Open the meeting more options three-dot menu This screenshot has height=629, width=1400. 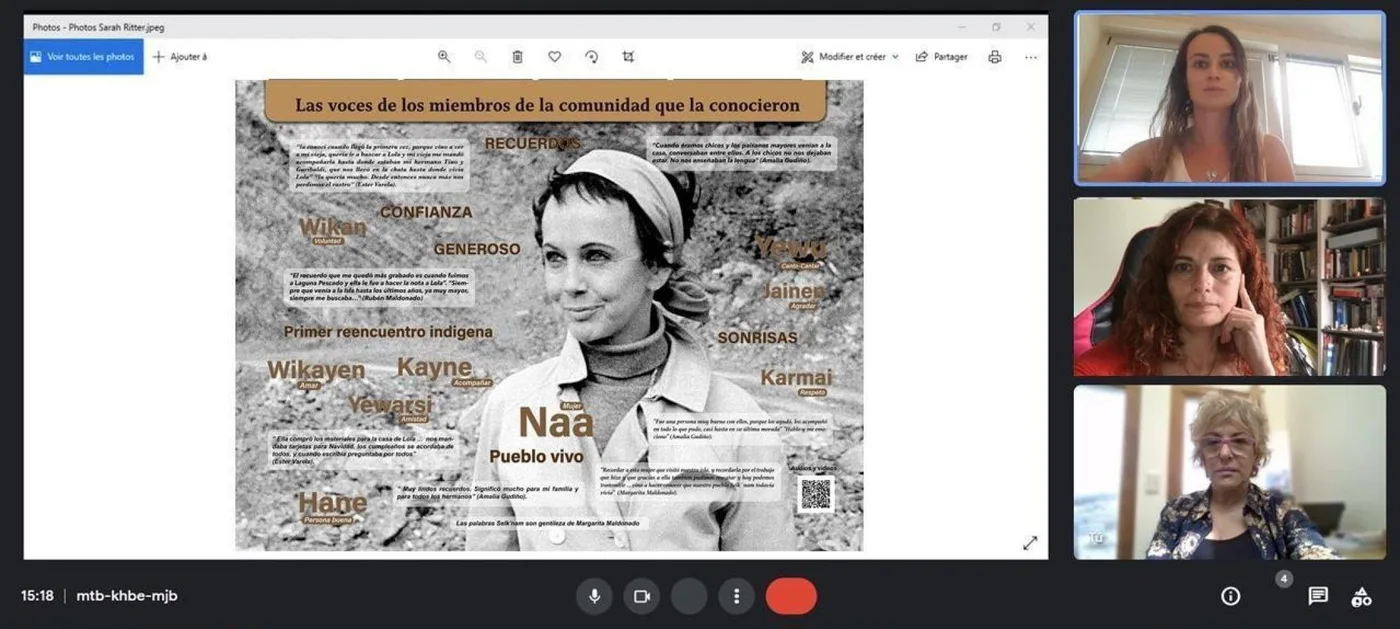[x=737, y=596]
